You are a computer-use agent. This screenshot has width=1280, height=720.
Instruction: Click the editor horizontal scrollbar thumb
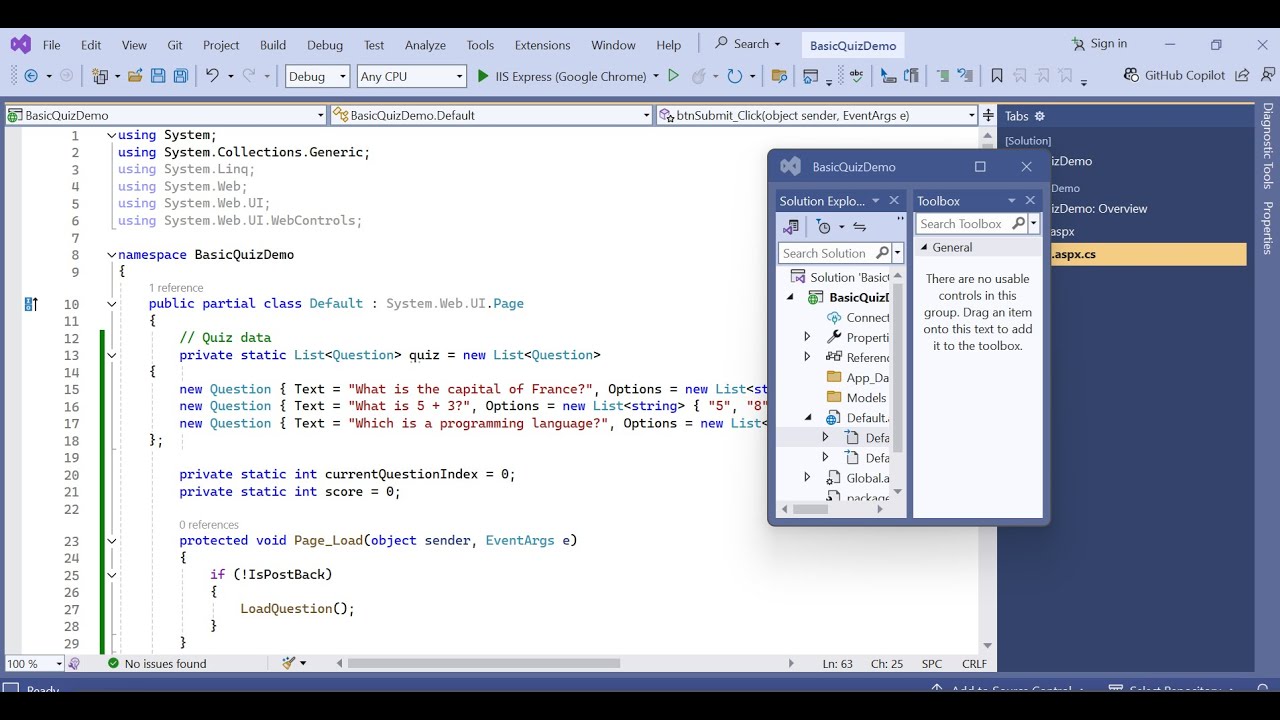click(484, 663)
